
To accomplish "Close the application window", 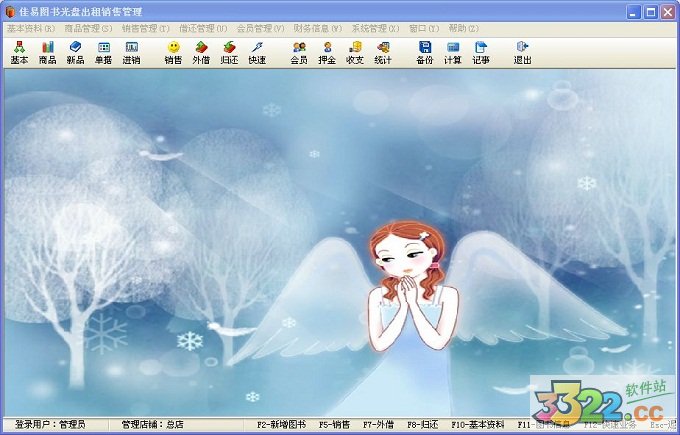I will 668,12.
